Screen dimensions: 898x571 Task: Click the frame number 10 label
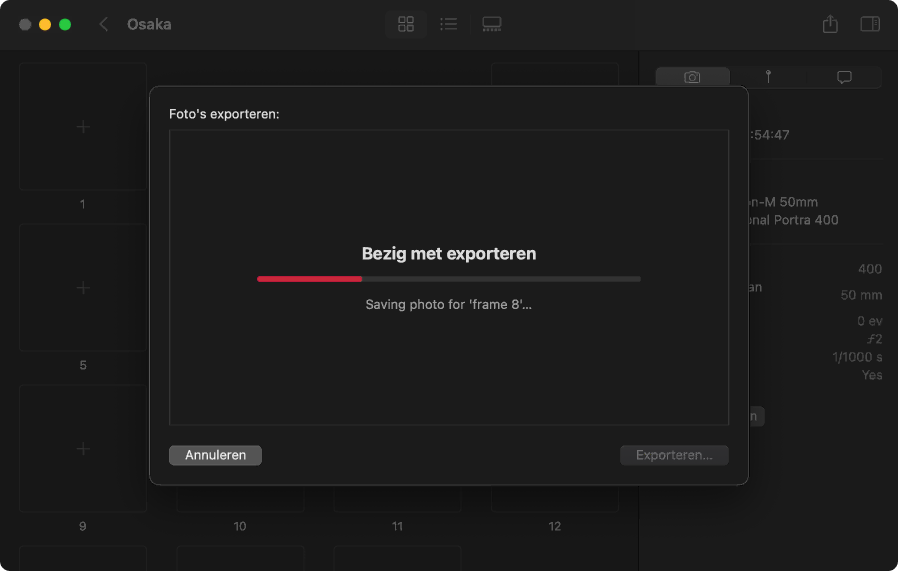click(x=240, y=526)
